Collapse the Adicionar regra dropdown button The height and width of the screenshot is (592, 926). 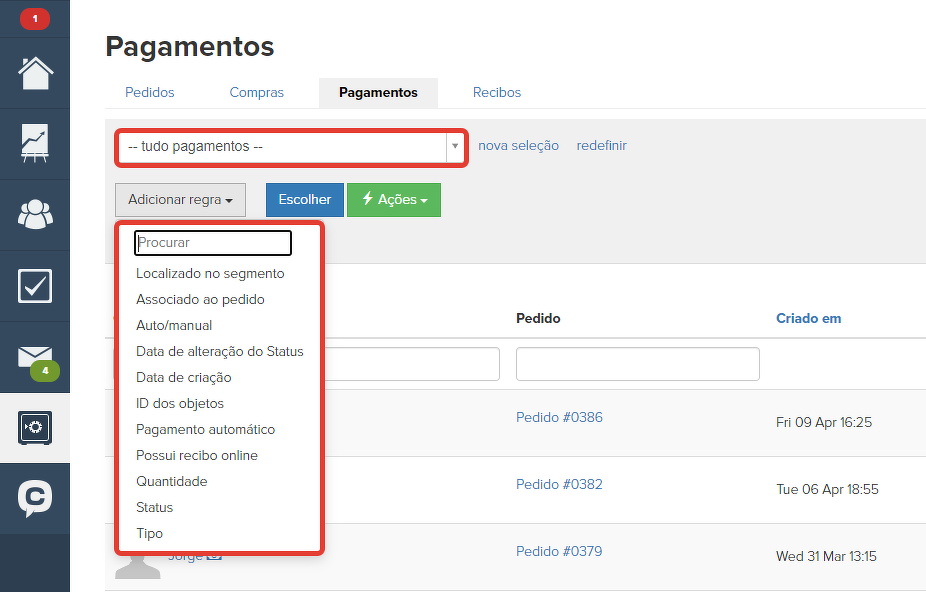180,200
